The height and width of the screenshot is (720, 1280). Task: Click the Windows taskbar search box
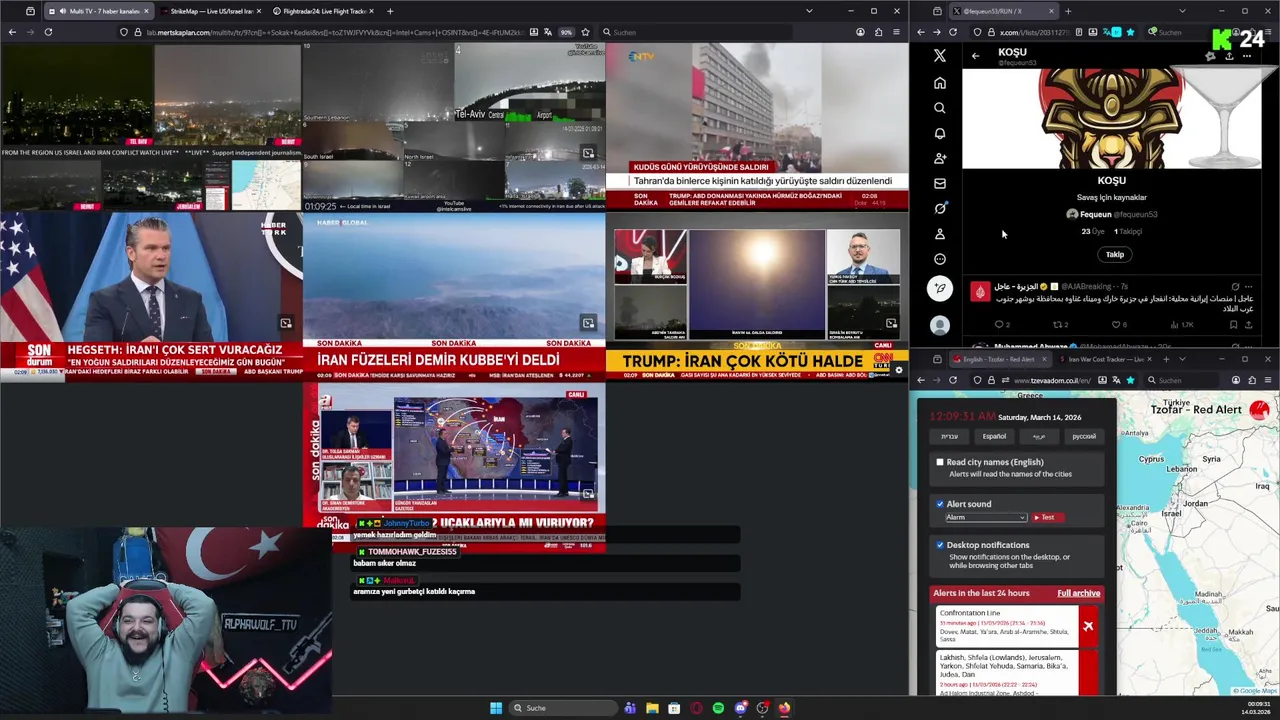pyautogui.click(x=562, y=708)
